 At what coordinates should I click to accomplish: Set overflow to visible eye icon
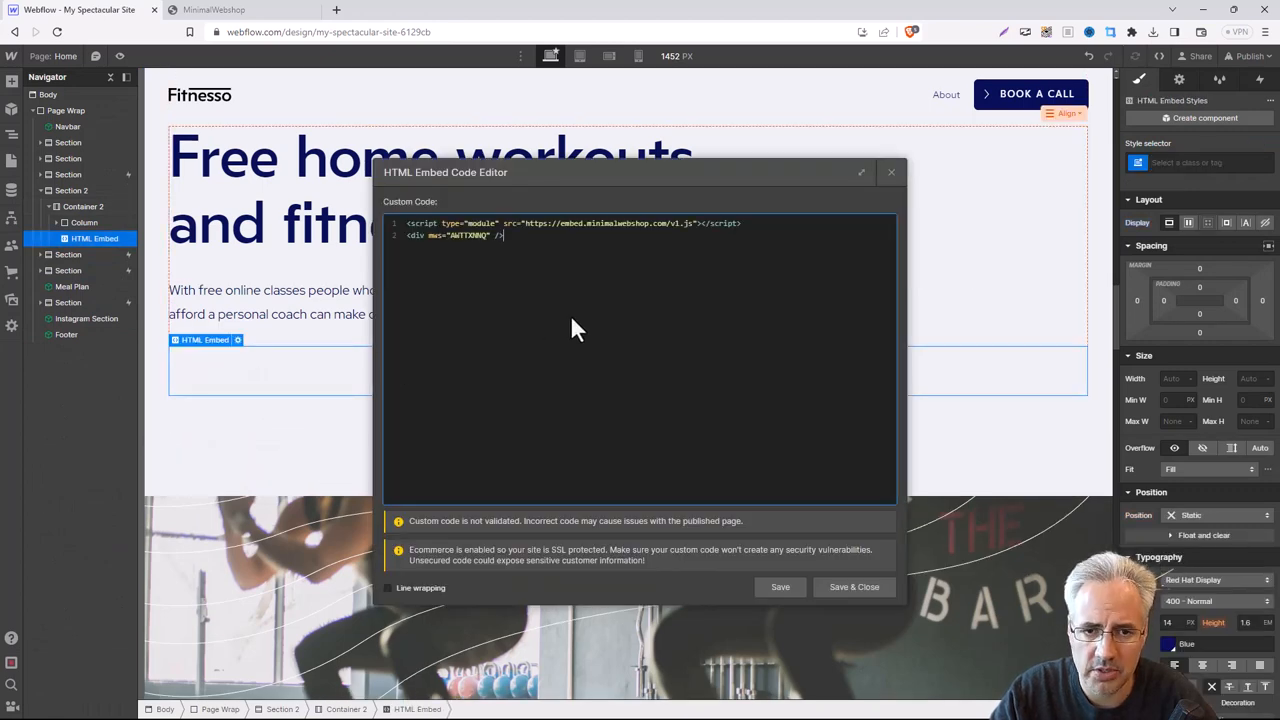1174,448
